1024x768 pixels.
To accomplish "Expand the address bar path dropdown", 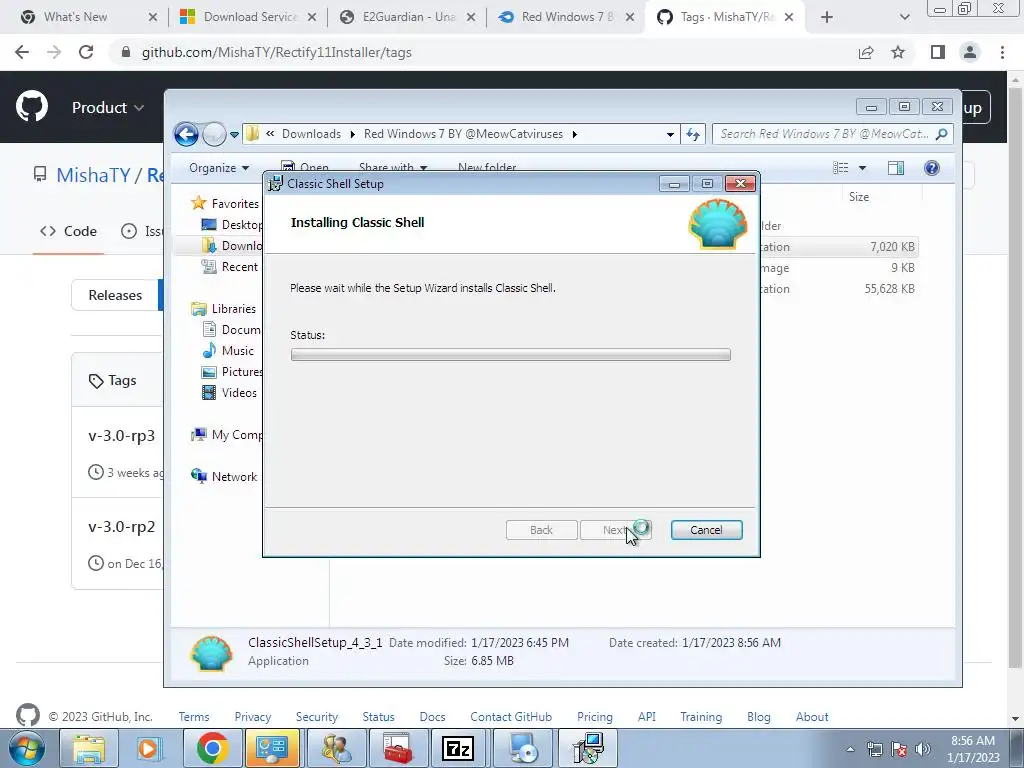I will point(670,135).
